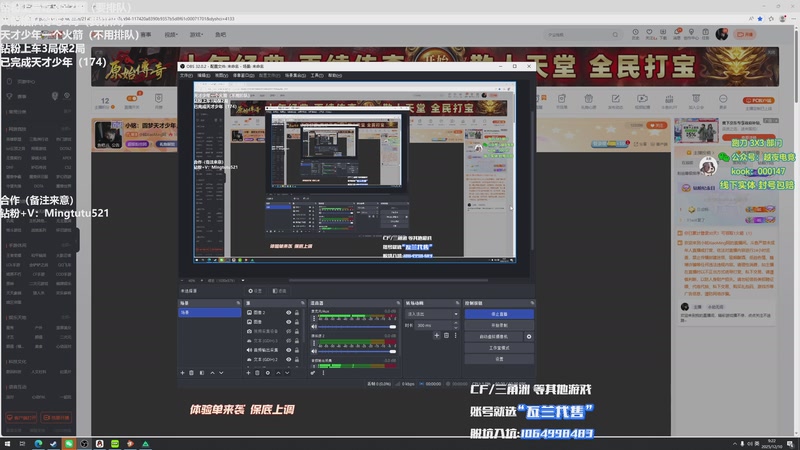Adjust 麦克风/Aux volume slider
The height and width of the screenshot is (450, 800).
(x=357, y=327)
